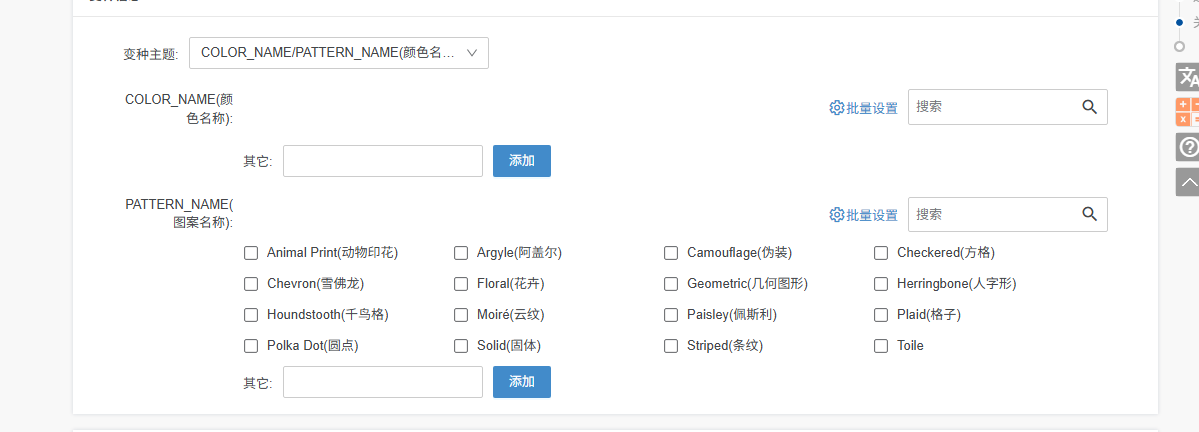Screen dimensions: 1199x432
Task: Check the Animal Print(动物印花) checkbox
Action: (x=251, y=253)
